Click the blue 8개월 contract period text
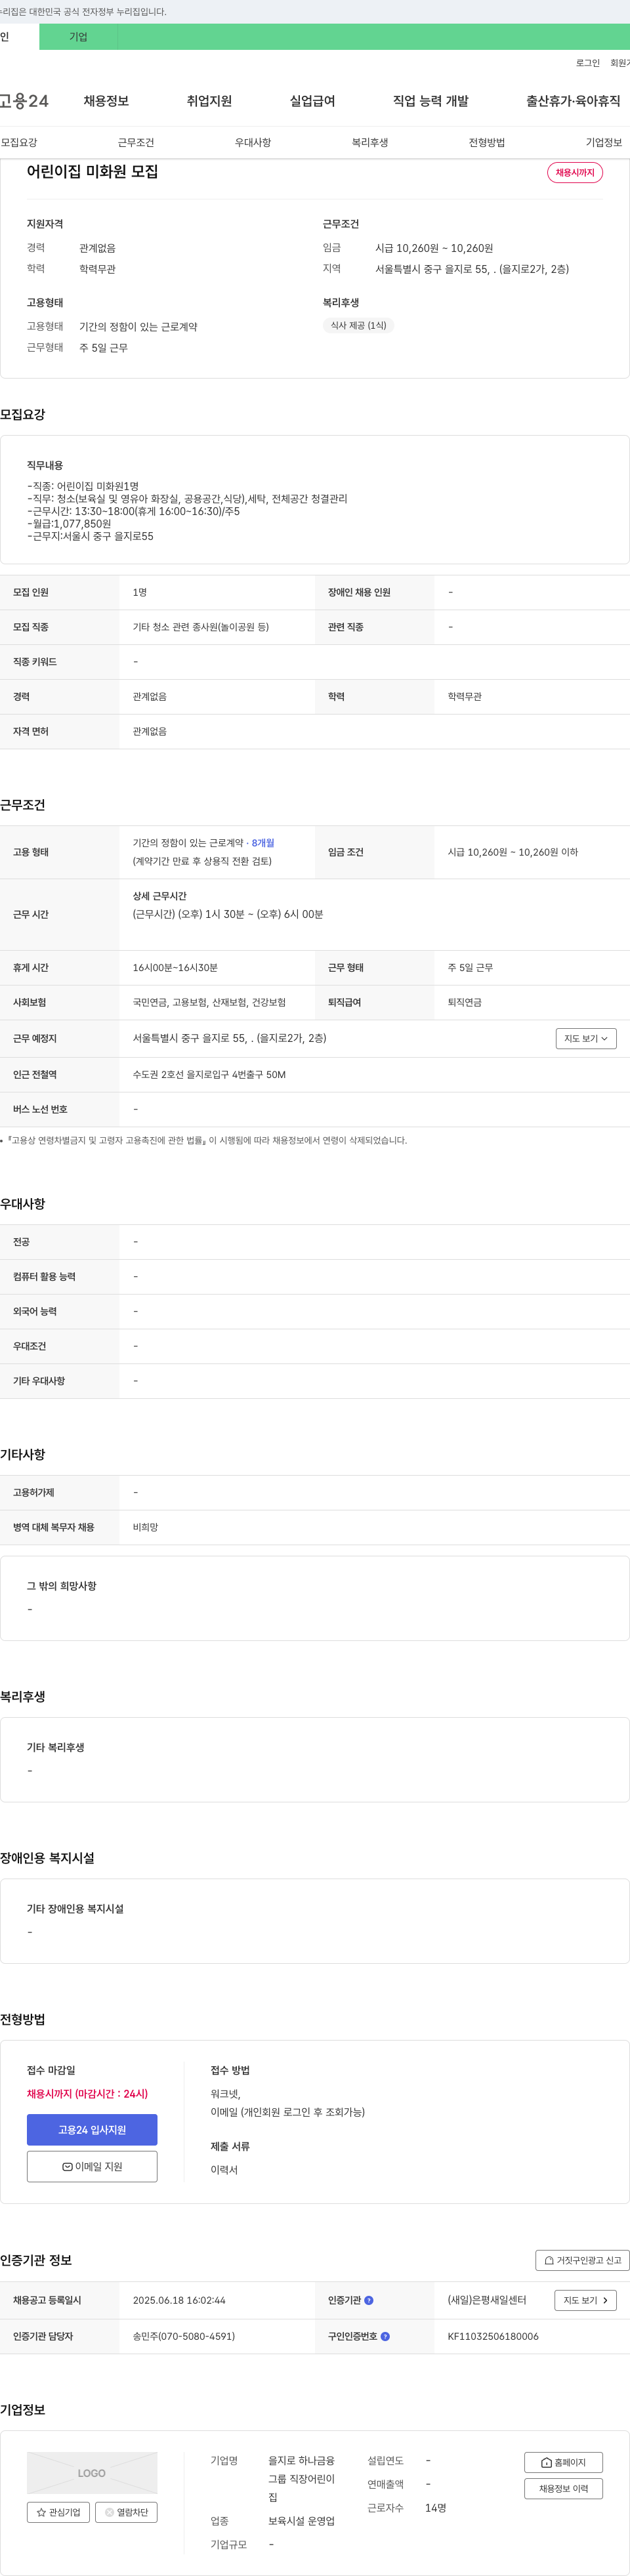This screenshot has width=630, height=2576. point(263,843)
